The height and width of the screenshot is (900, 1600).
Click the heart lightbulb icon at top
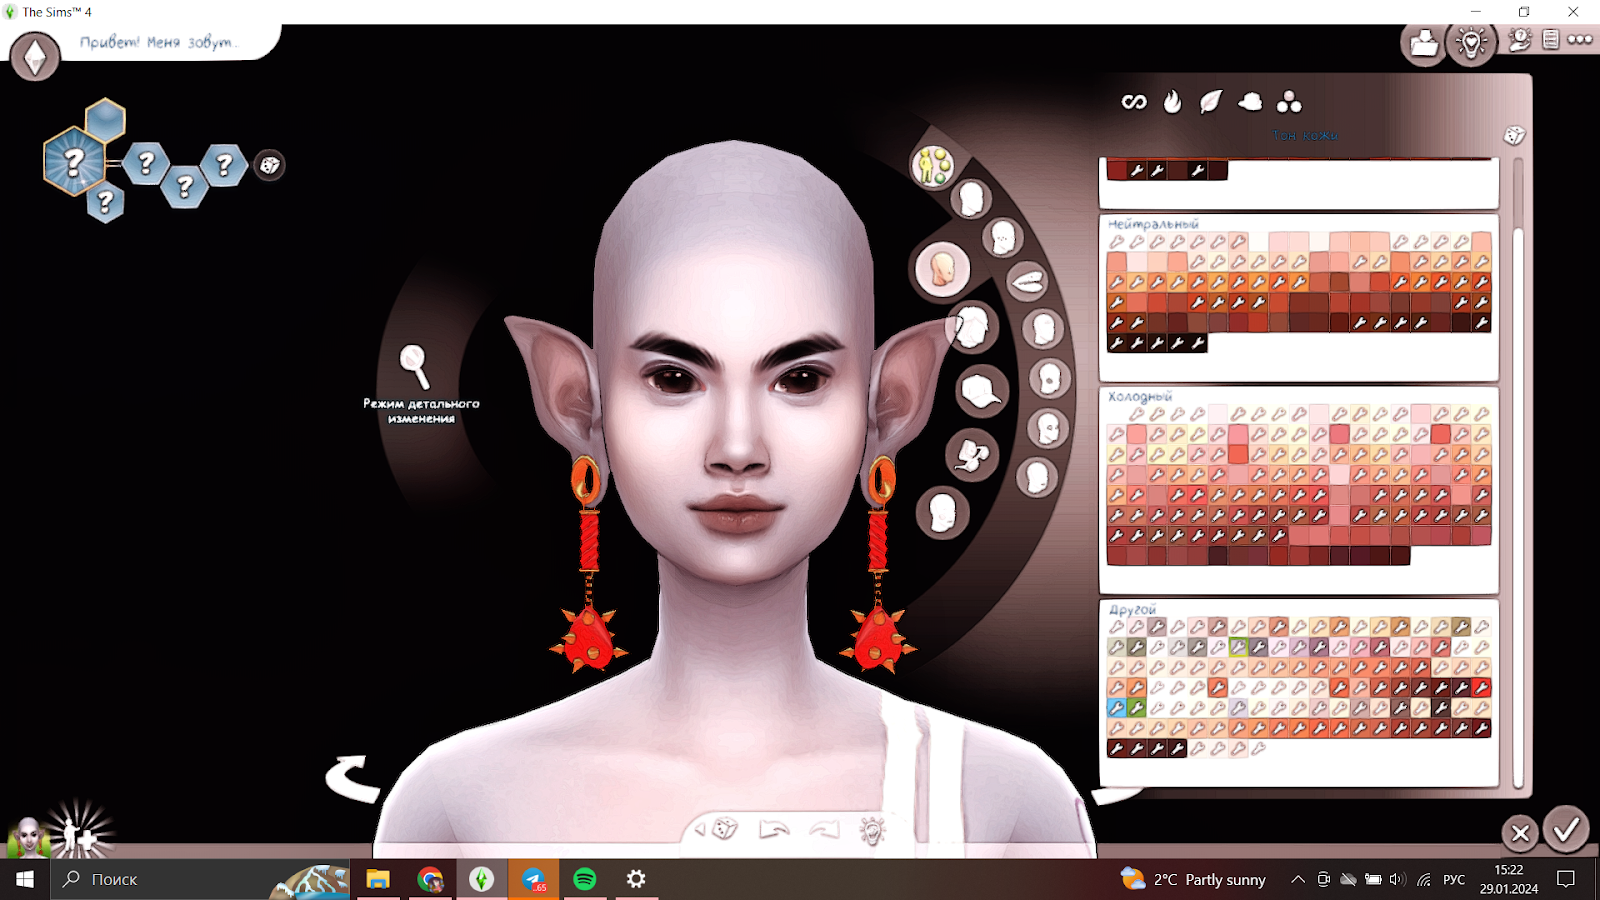point(1472,43)
